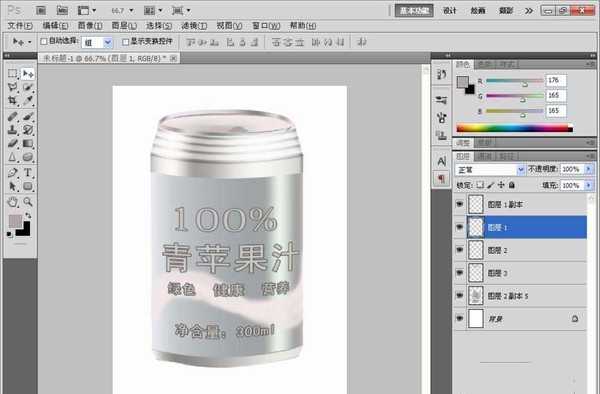Open the 不透明度 opacity slider arrow
This screenshot has height=394, width=600.
pos(589,169)
